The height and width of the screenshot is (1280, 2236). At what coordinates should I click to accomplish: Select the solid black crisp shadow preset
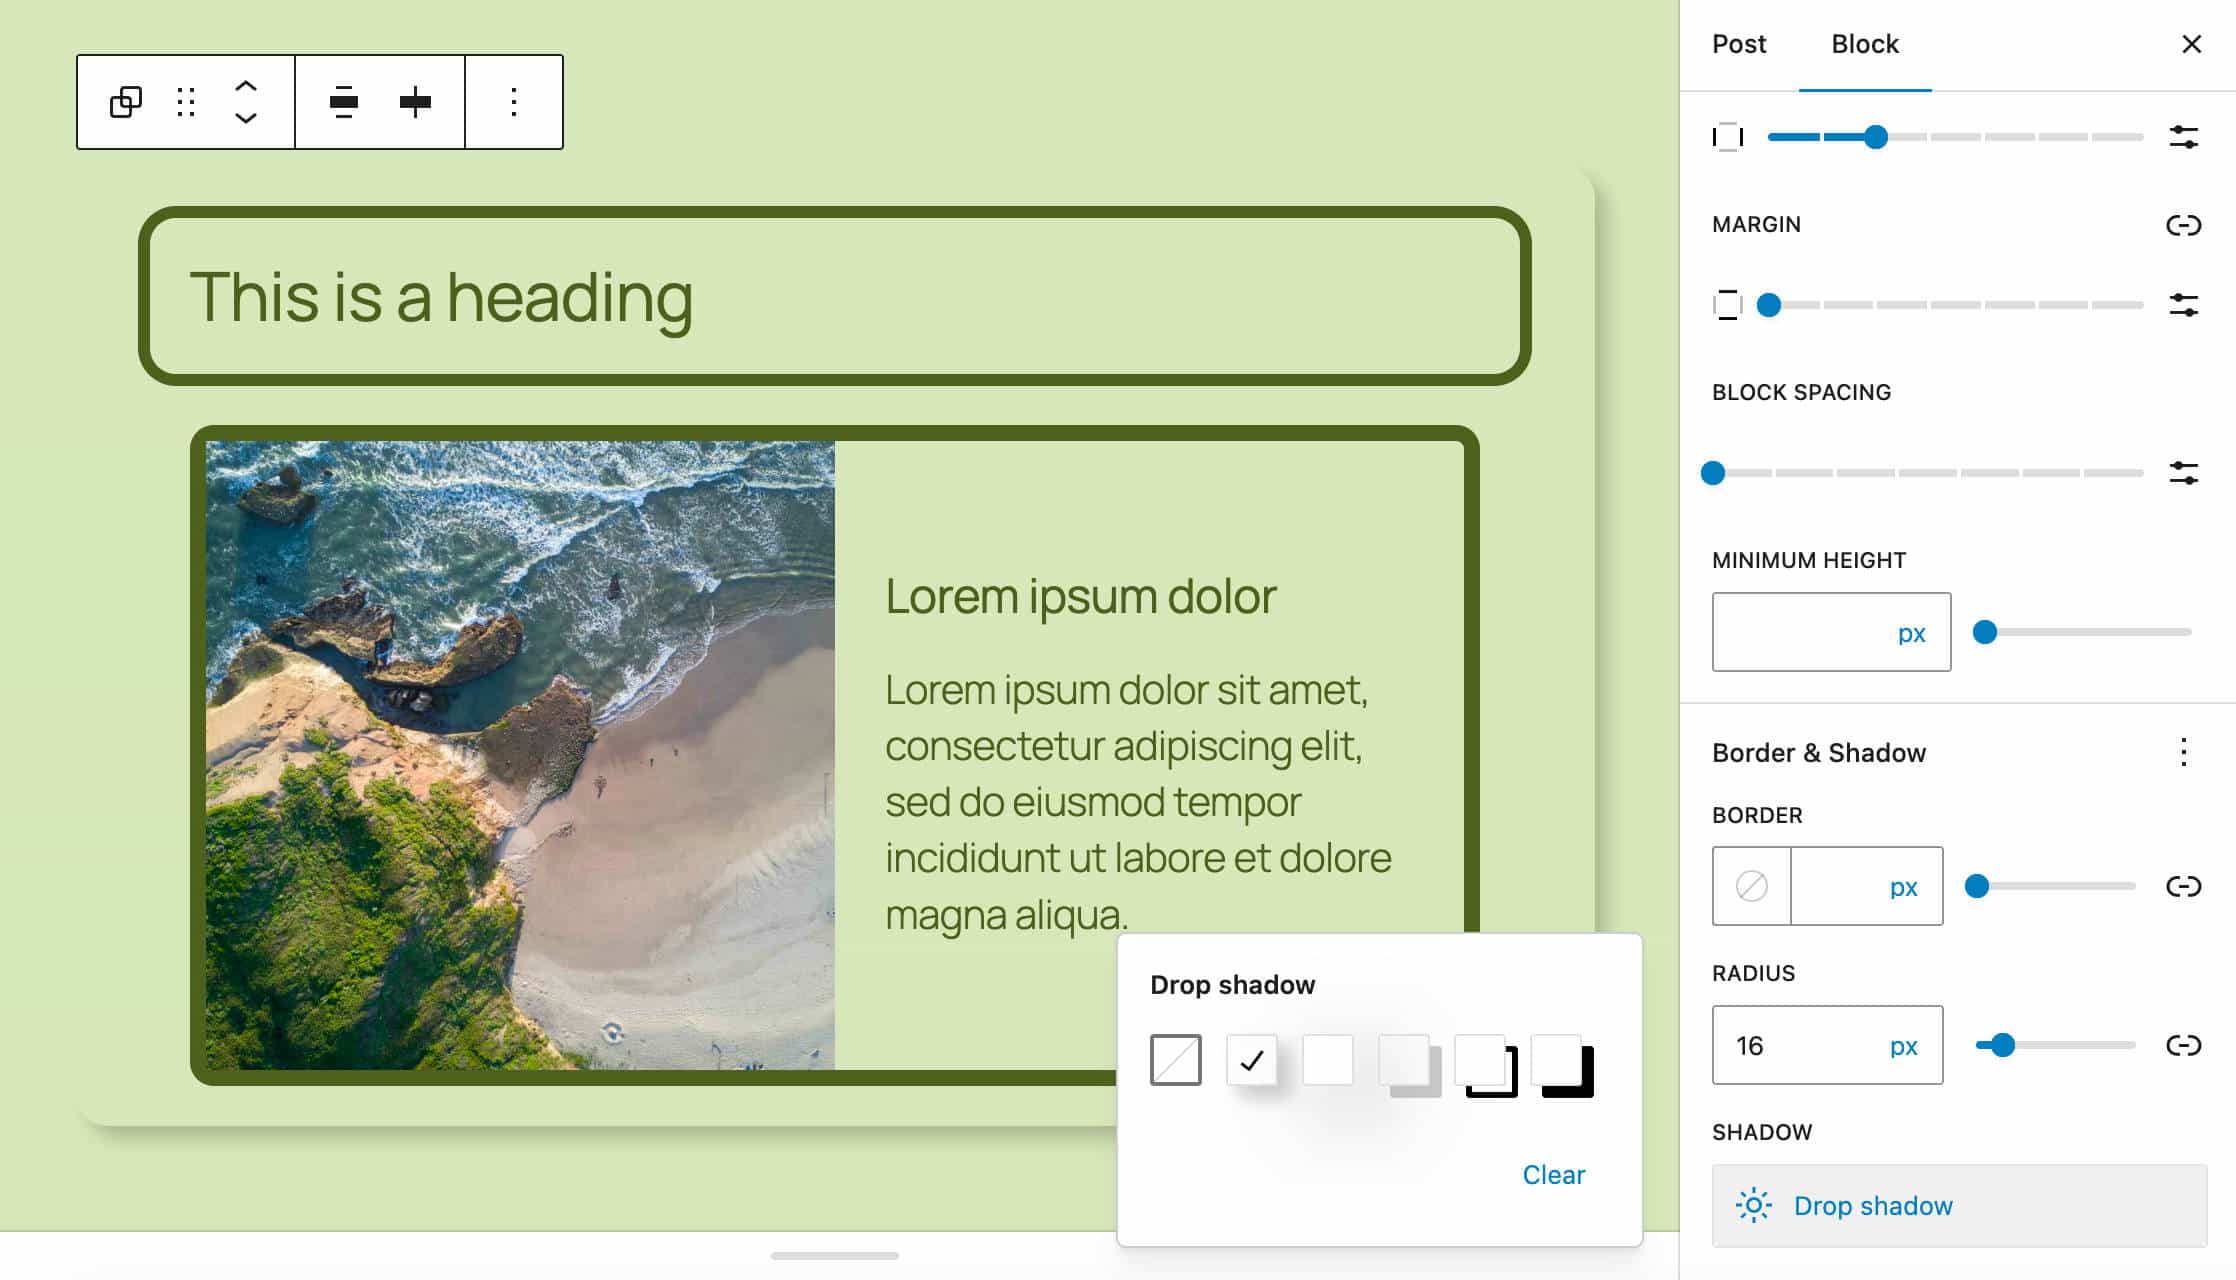[1556, 1059]
